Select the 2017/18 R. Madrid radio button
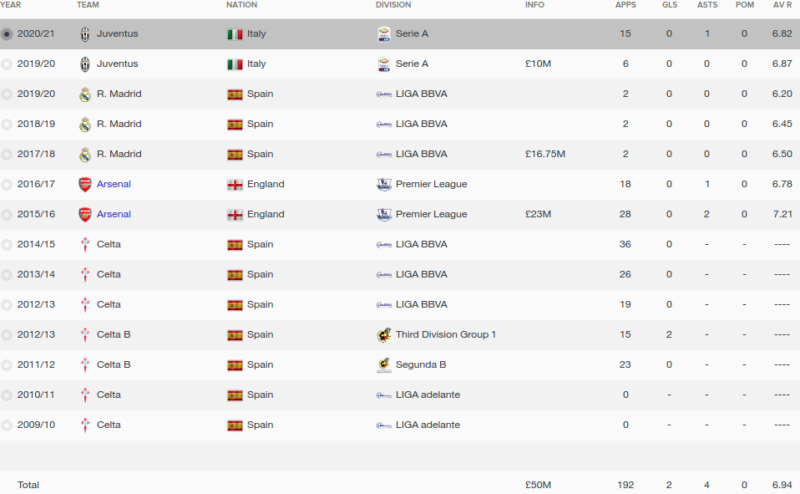800x494 pixels. click(x=7, y=155)
